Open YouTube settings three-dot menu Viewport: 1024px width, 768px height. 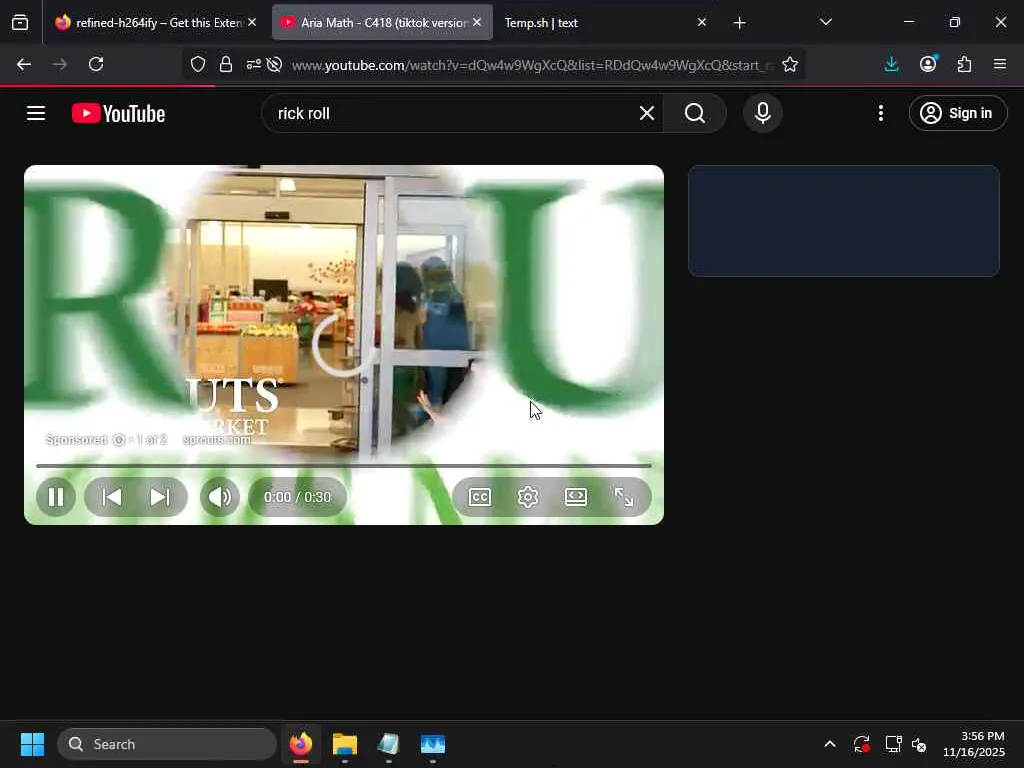(881, 113)
